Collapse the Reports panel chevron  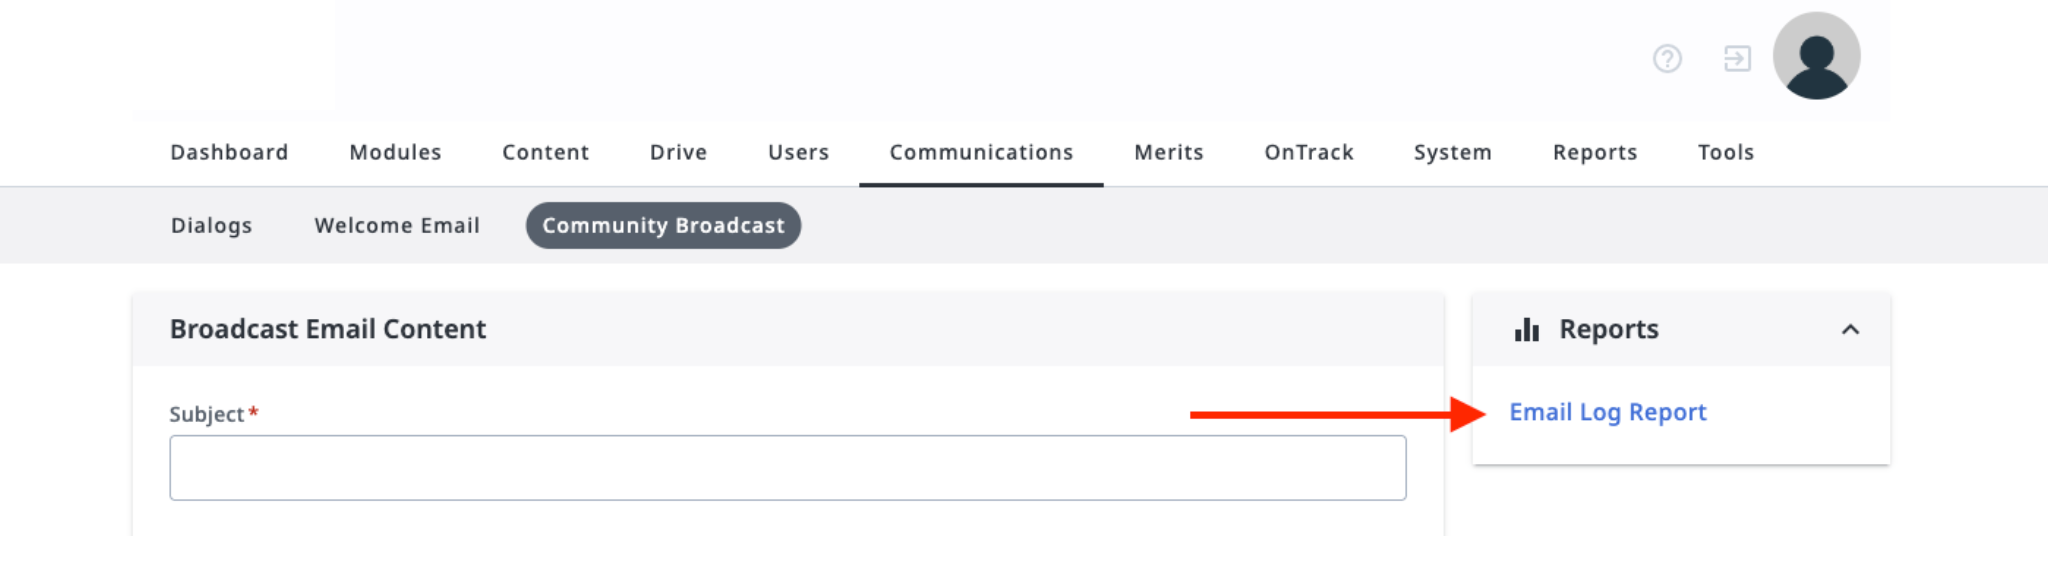pyautogui.click(x=1850, y=330)
